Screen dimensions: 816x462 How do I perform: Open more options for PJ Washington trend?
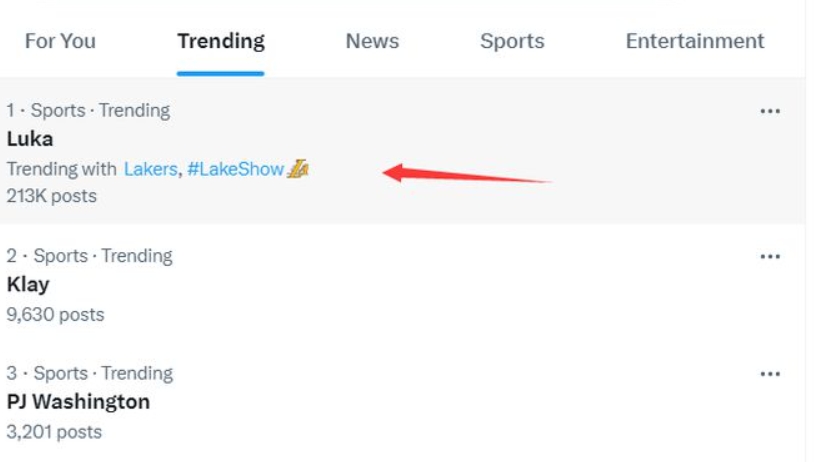[769, 374]
